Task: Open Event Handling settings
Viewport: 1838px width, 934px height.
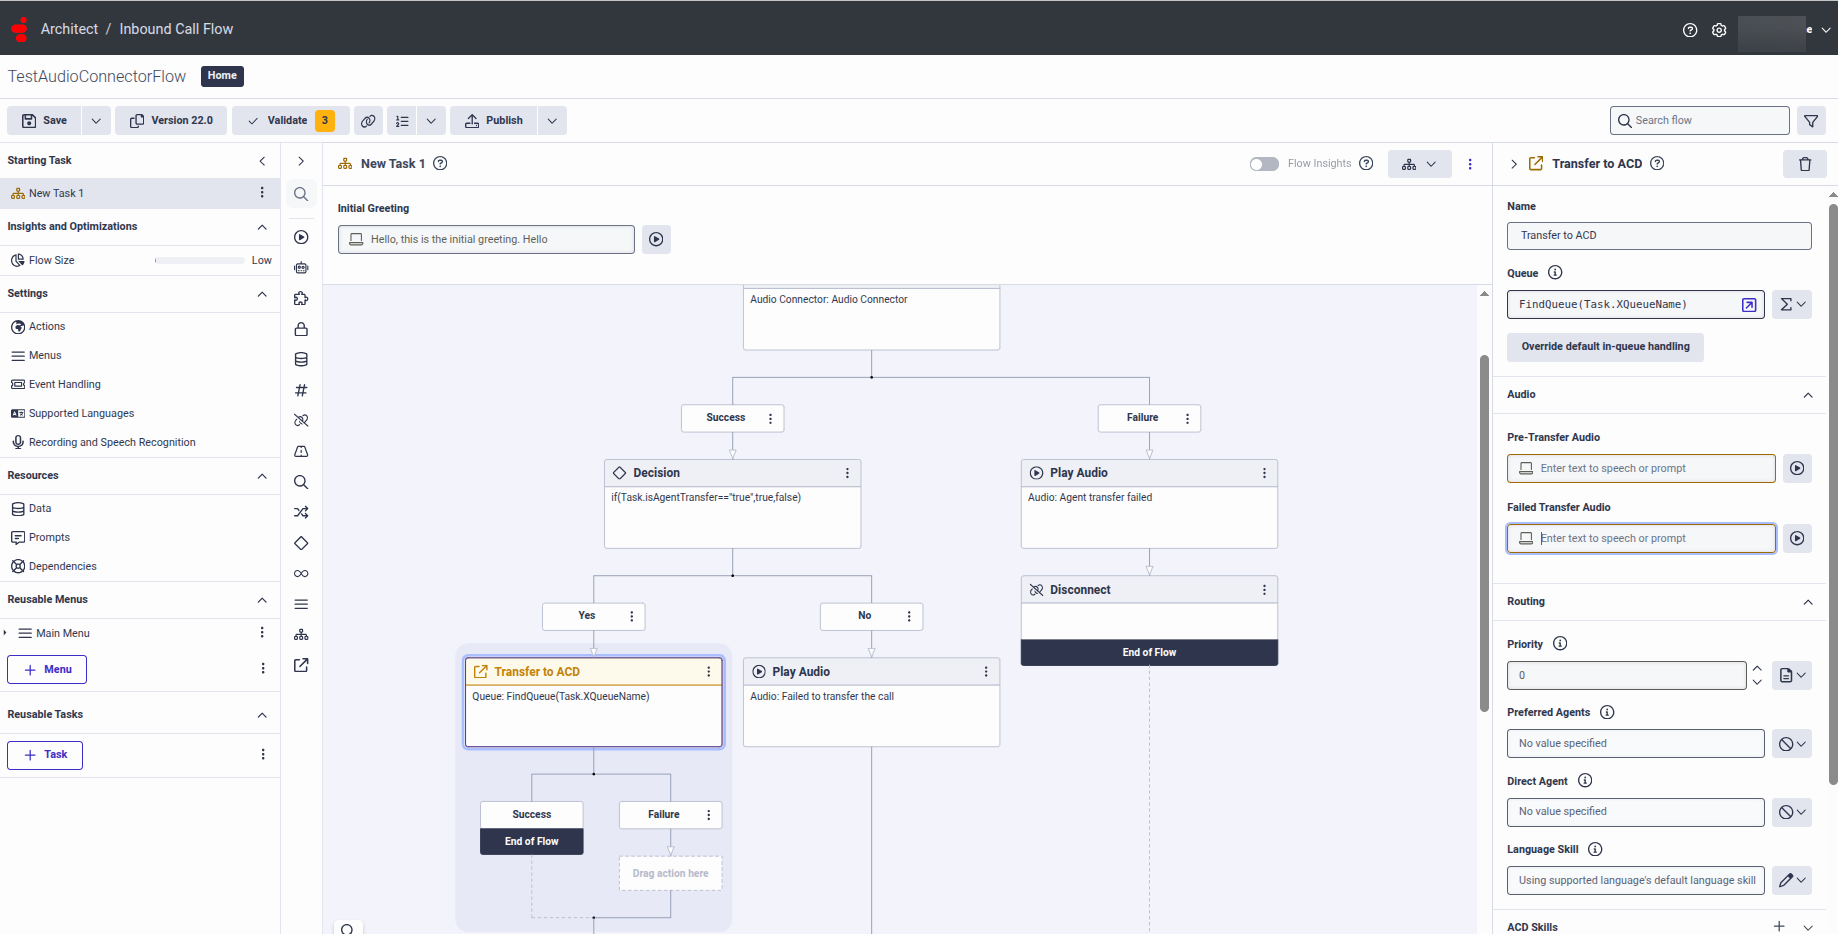Action: 64,384
